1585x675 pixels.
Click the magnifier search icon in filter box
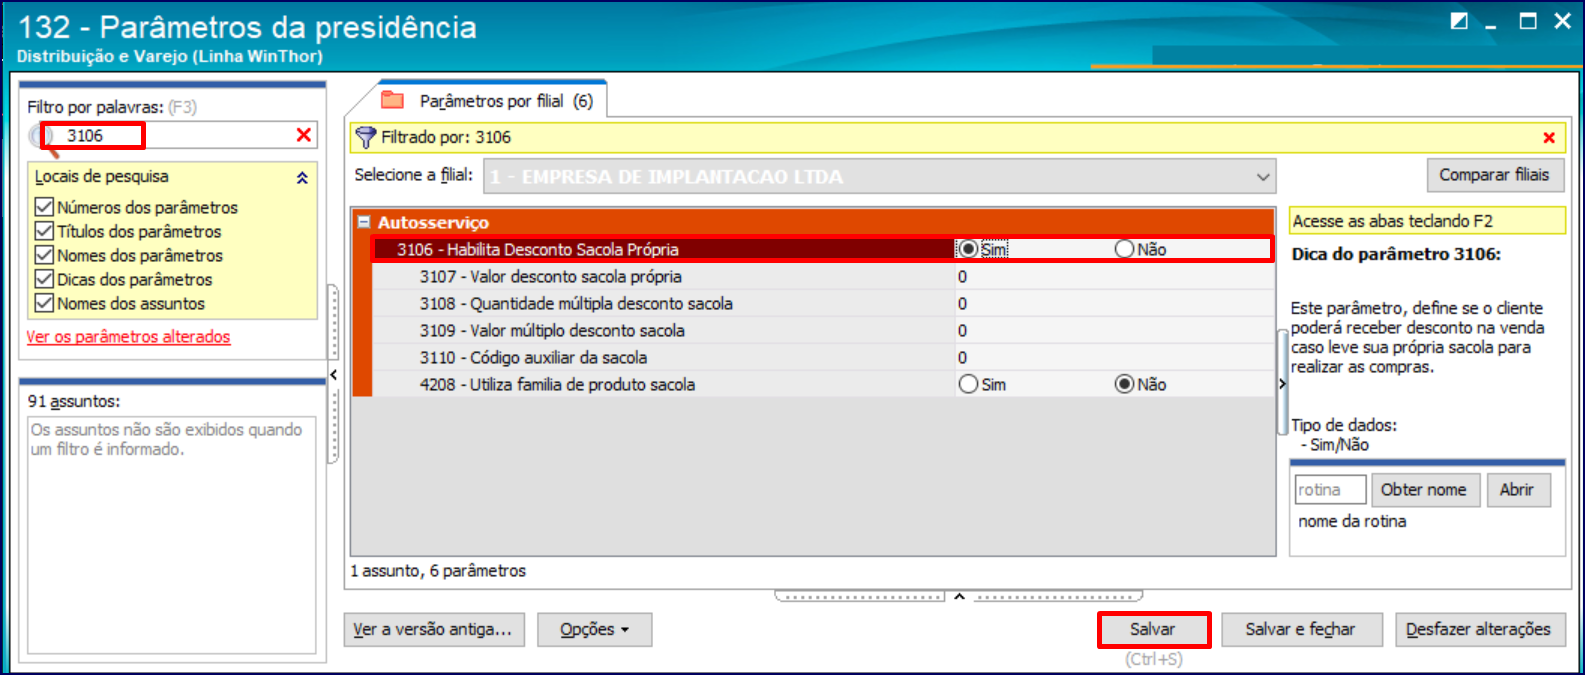pos(41,137)
